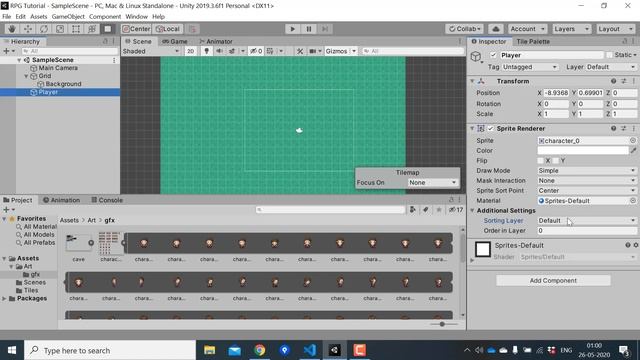This screenshot has height=360, width=640.
Task: Select the Move tool
Action: coord(28,29)
